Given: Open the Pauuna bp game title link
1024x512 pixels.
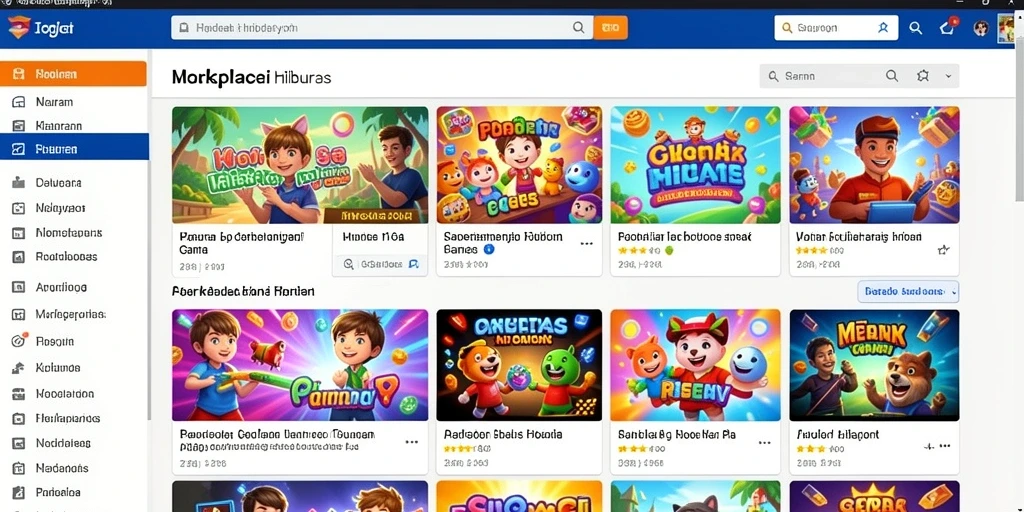Looking at the screenshot, I should 242,243.
